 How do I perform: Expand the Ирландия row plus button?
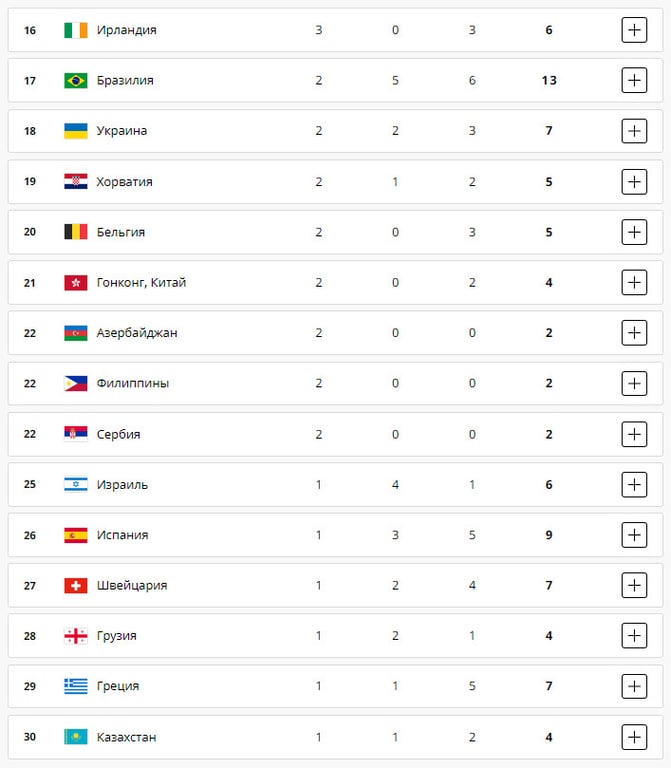[x=634, y=30]
